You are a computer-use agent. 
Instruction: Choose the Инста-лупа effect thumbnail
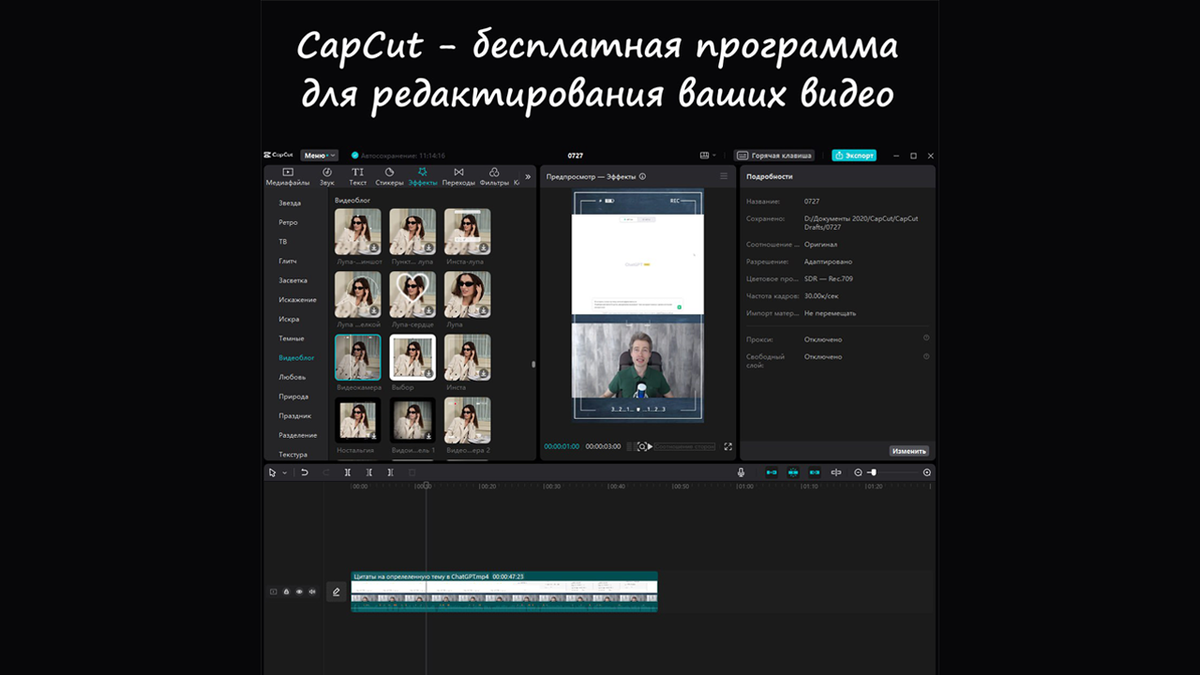point(467,231)
